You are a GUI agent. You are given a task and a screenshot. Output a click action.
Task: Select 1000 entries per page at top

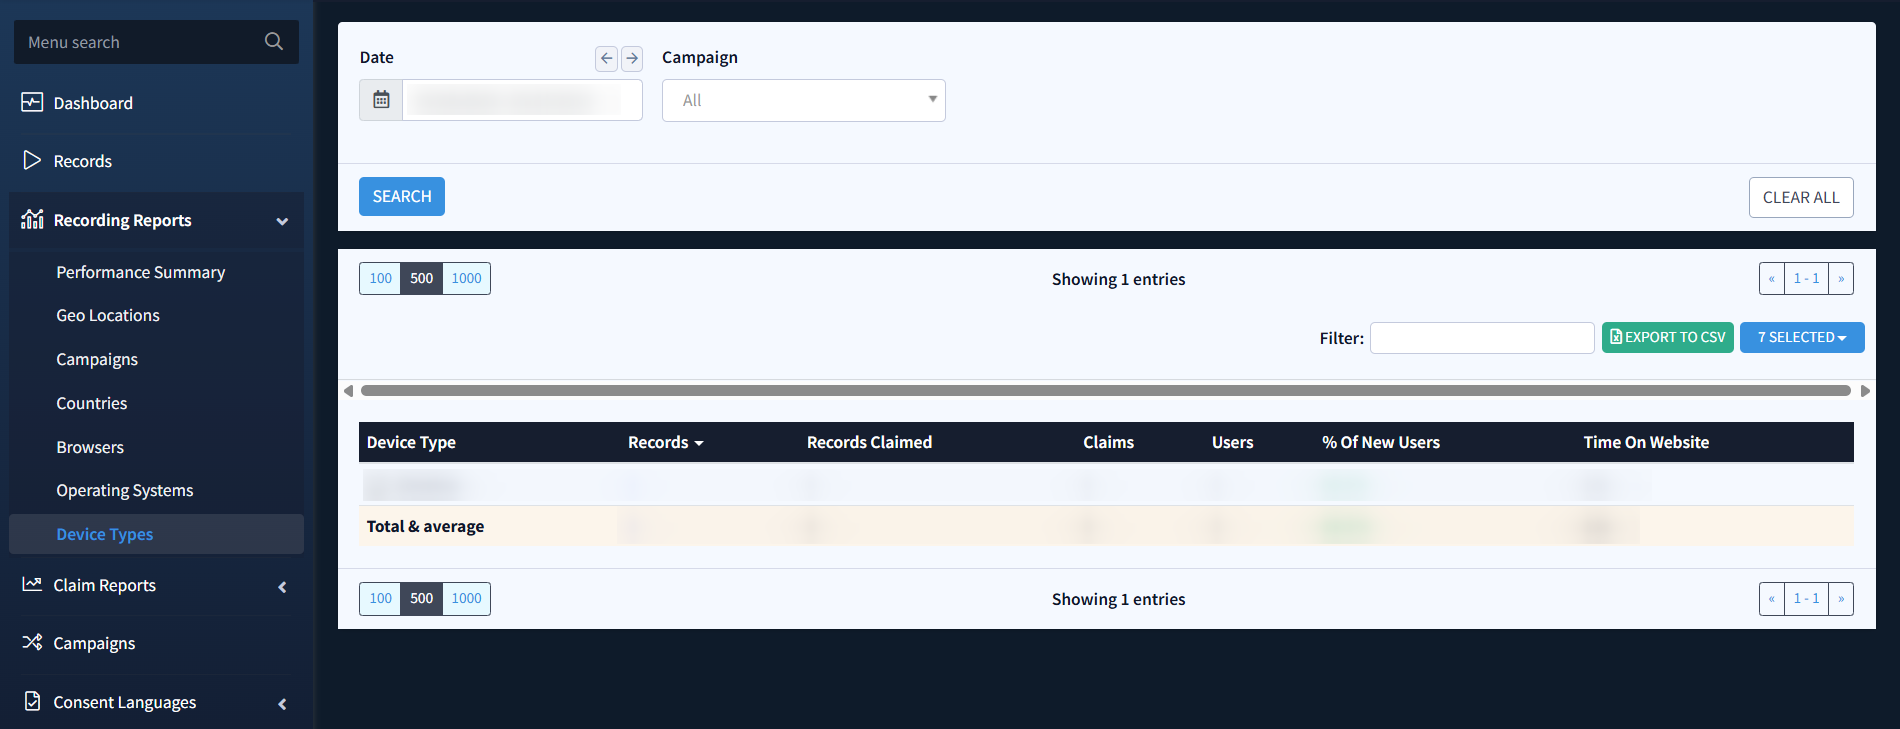[x=466, y=279]
